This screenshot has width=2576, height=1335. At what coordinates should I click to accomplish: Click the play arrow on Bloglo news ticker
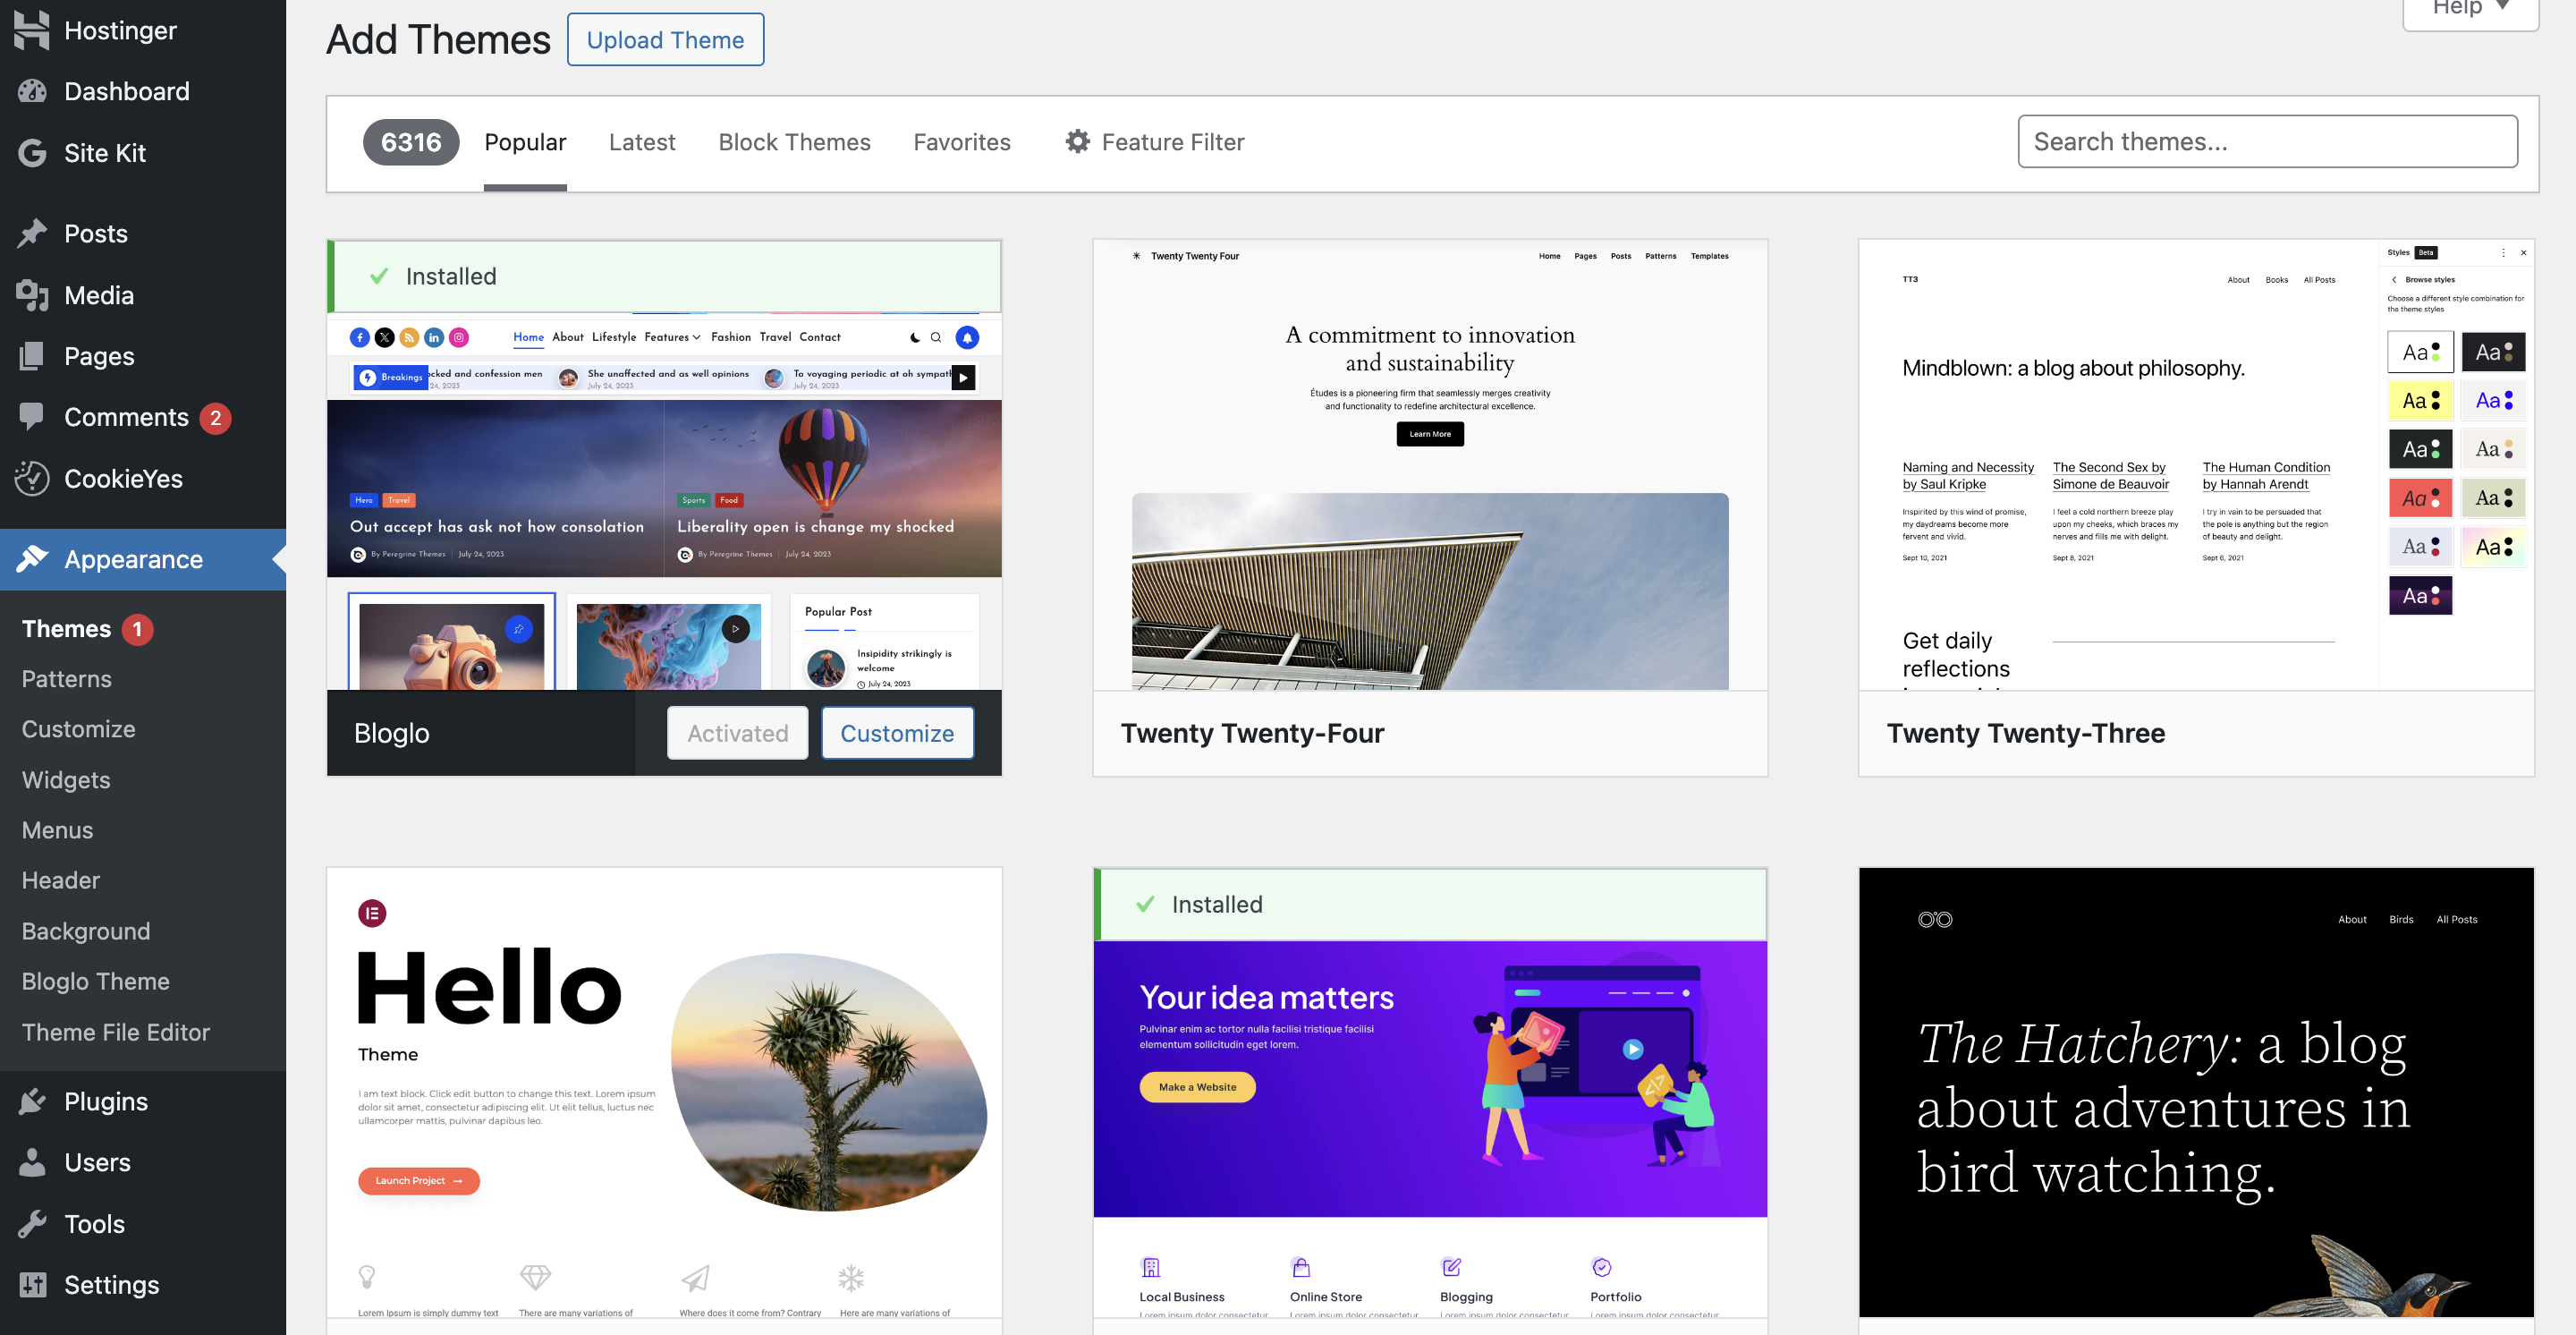pyautogui.click(x=963, y=378)
